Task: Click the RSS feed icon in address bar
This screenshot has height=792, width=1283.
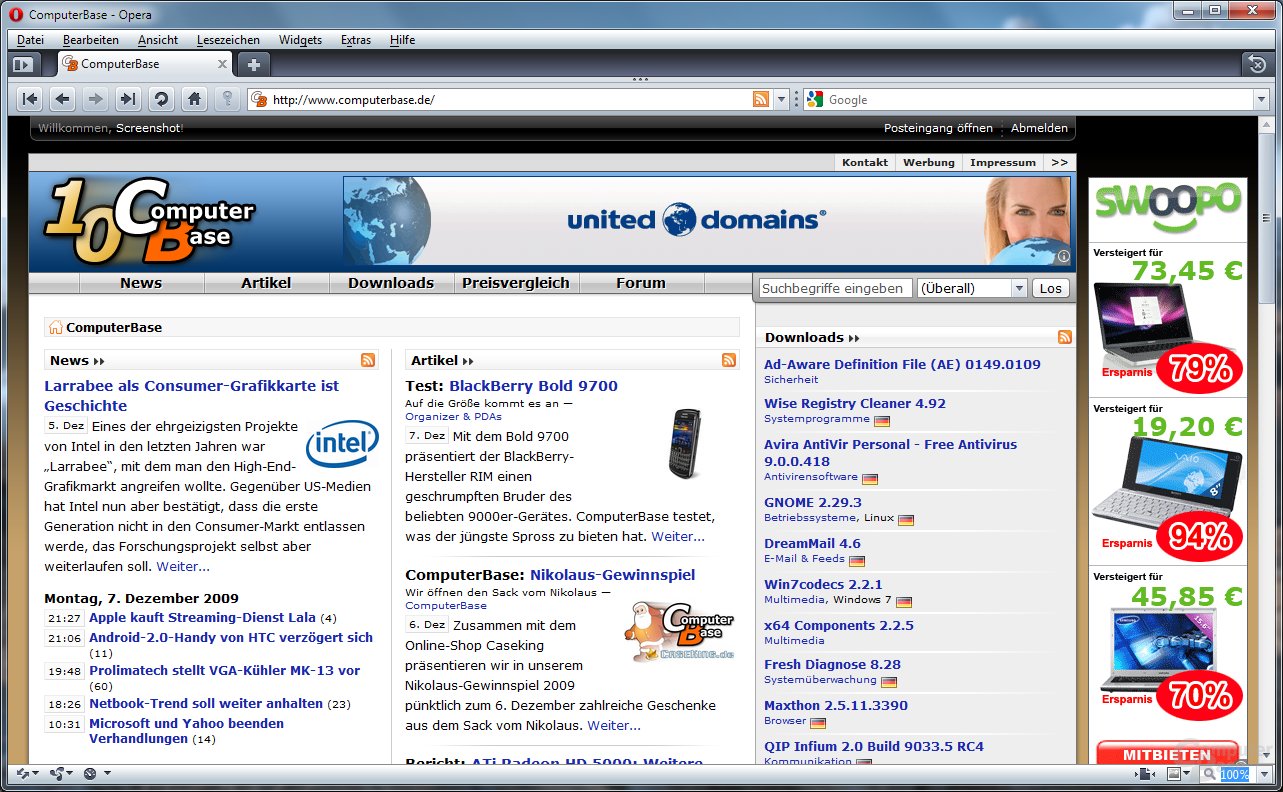Action: (761, 99)
